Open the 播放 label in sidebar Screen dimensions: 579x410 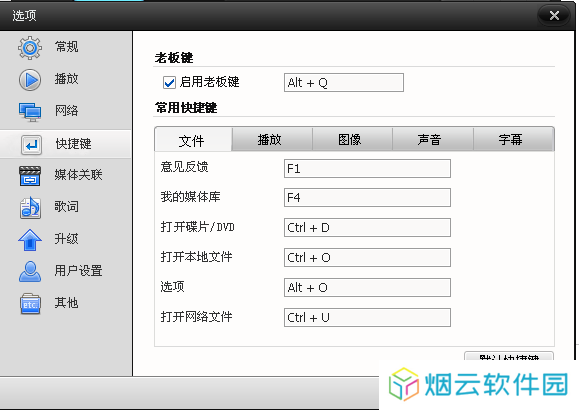[66, 79]
